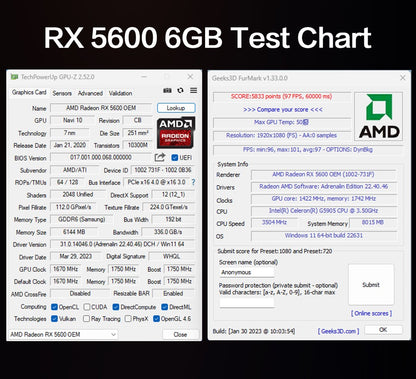The height and width of the screenshot is (379, 416).
Task: Click the Resizable BAR value Enabled
Action: tap(173, 294)
